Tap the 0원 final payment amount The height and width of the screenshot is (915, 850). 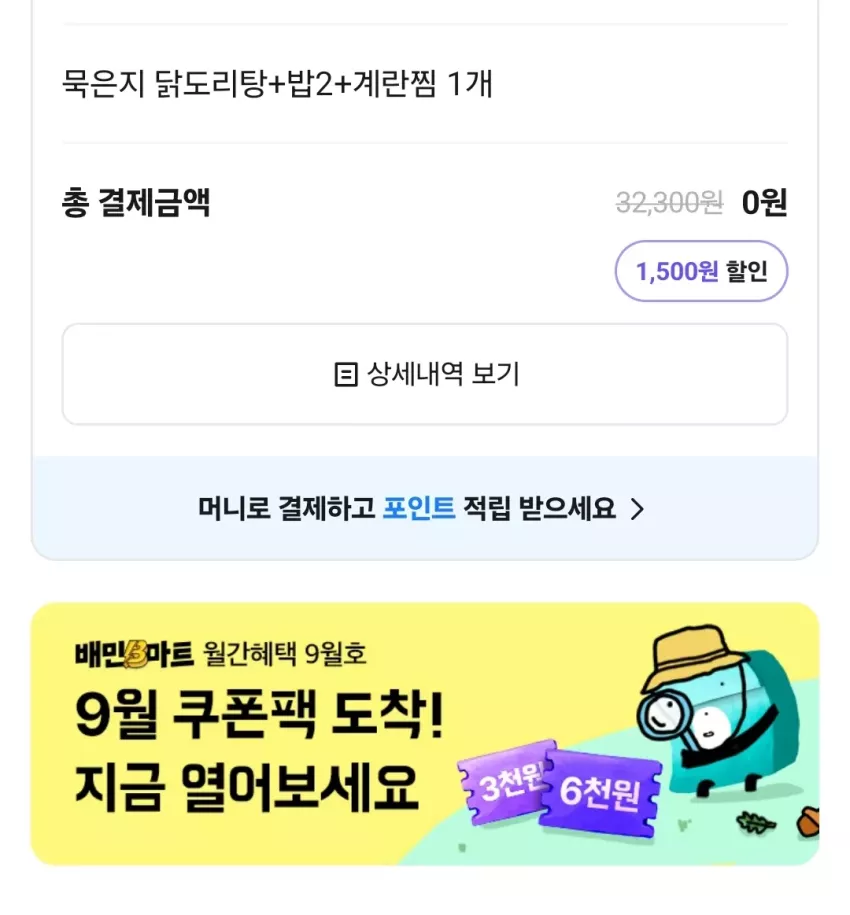pos(764,202)
